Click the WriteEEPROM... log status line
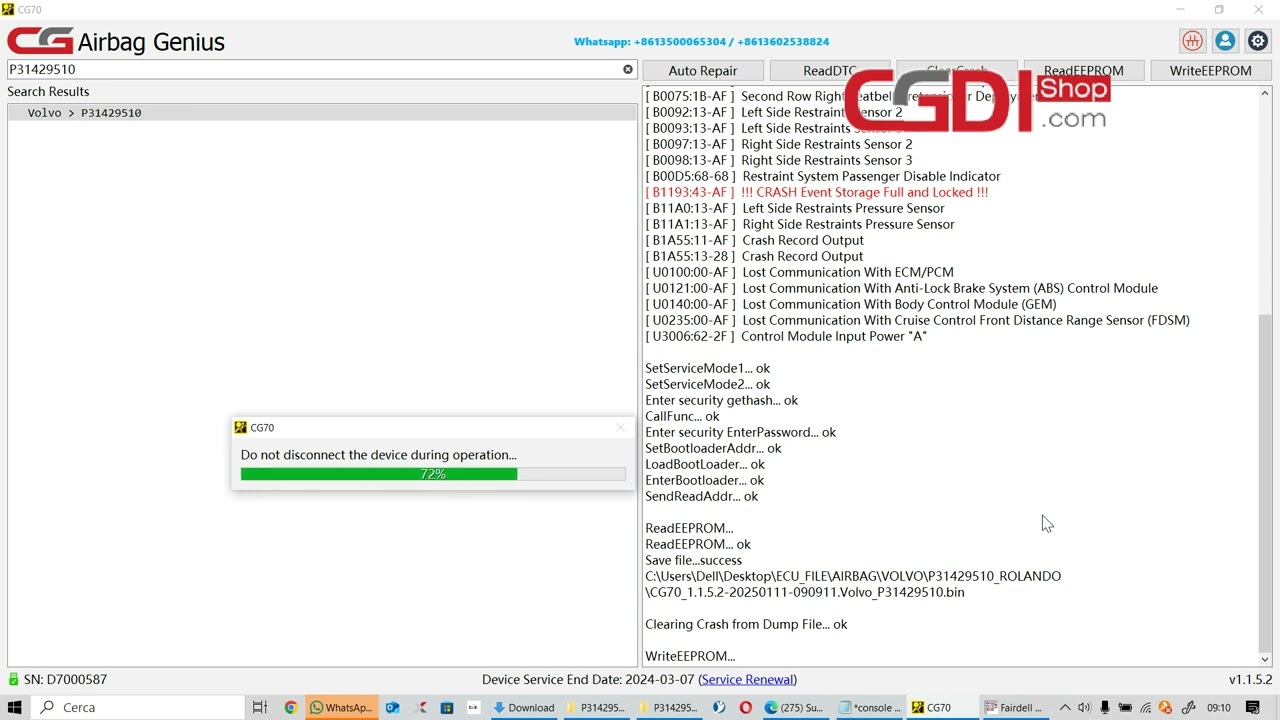 (690, 656)
